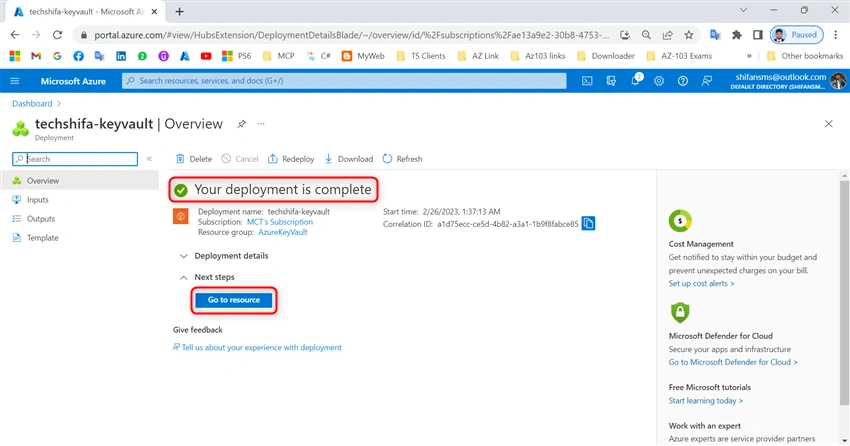Click the Download toolbar button
Image resolution: width=850 pixels, height=446 pixels.
coord(349,159)
